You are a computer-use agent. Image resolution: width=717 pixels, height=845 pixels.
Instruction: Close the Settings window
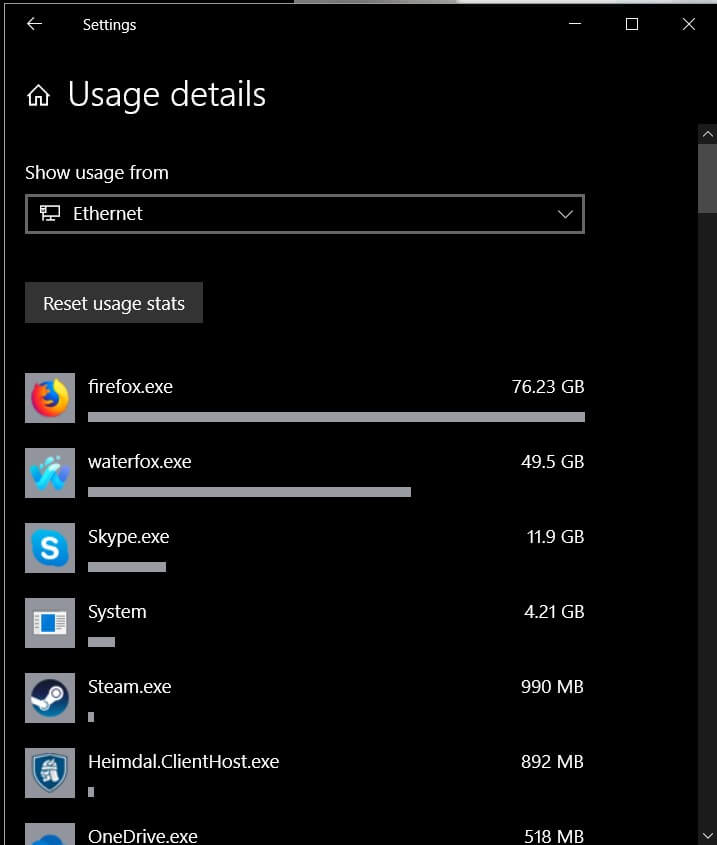point(688,24)
